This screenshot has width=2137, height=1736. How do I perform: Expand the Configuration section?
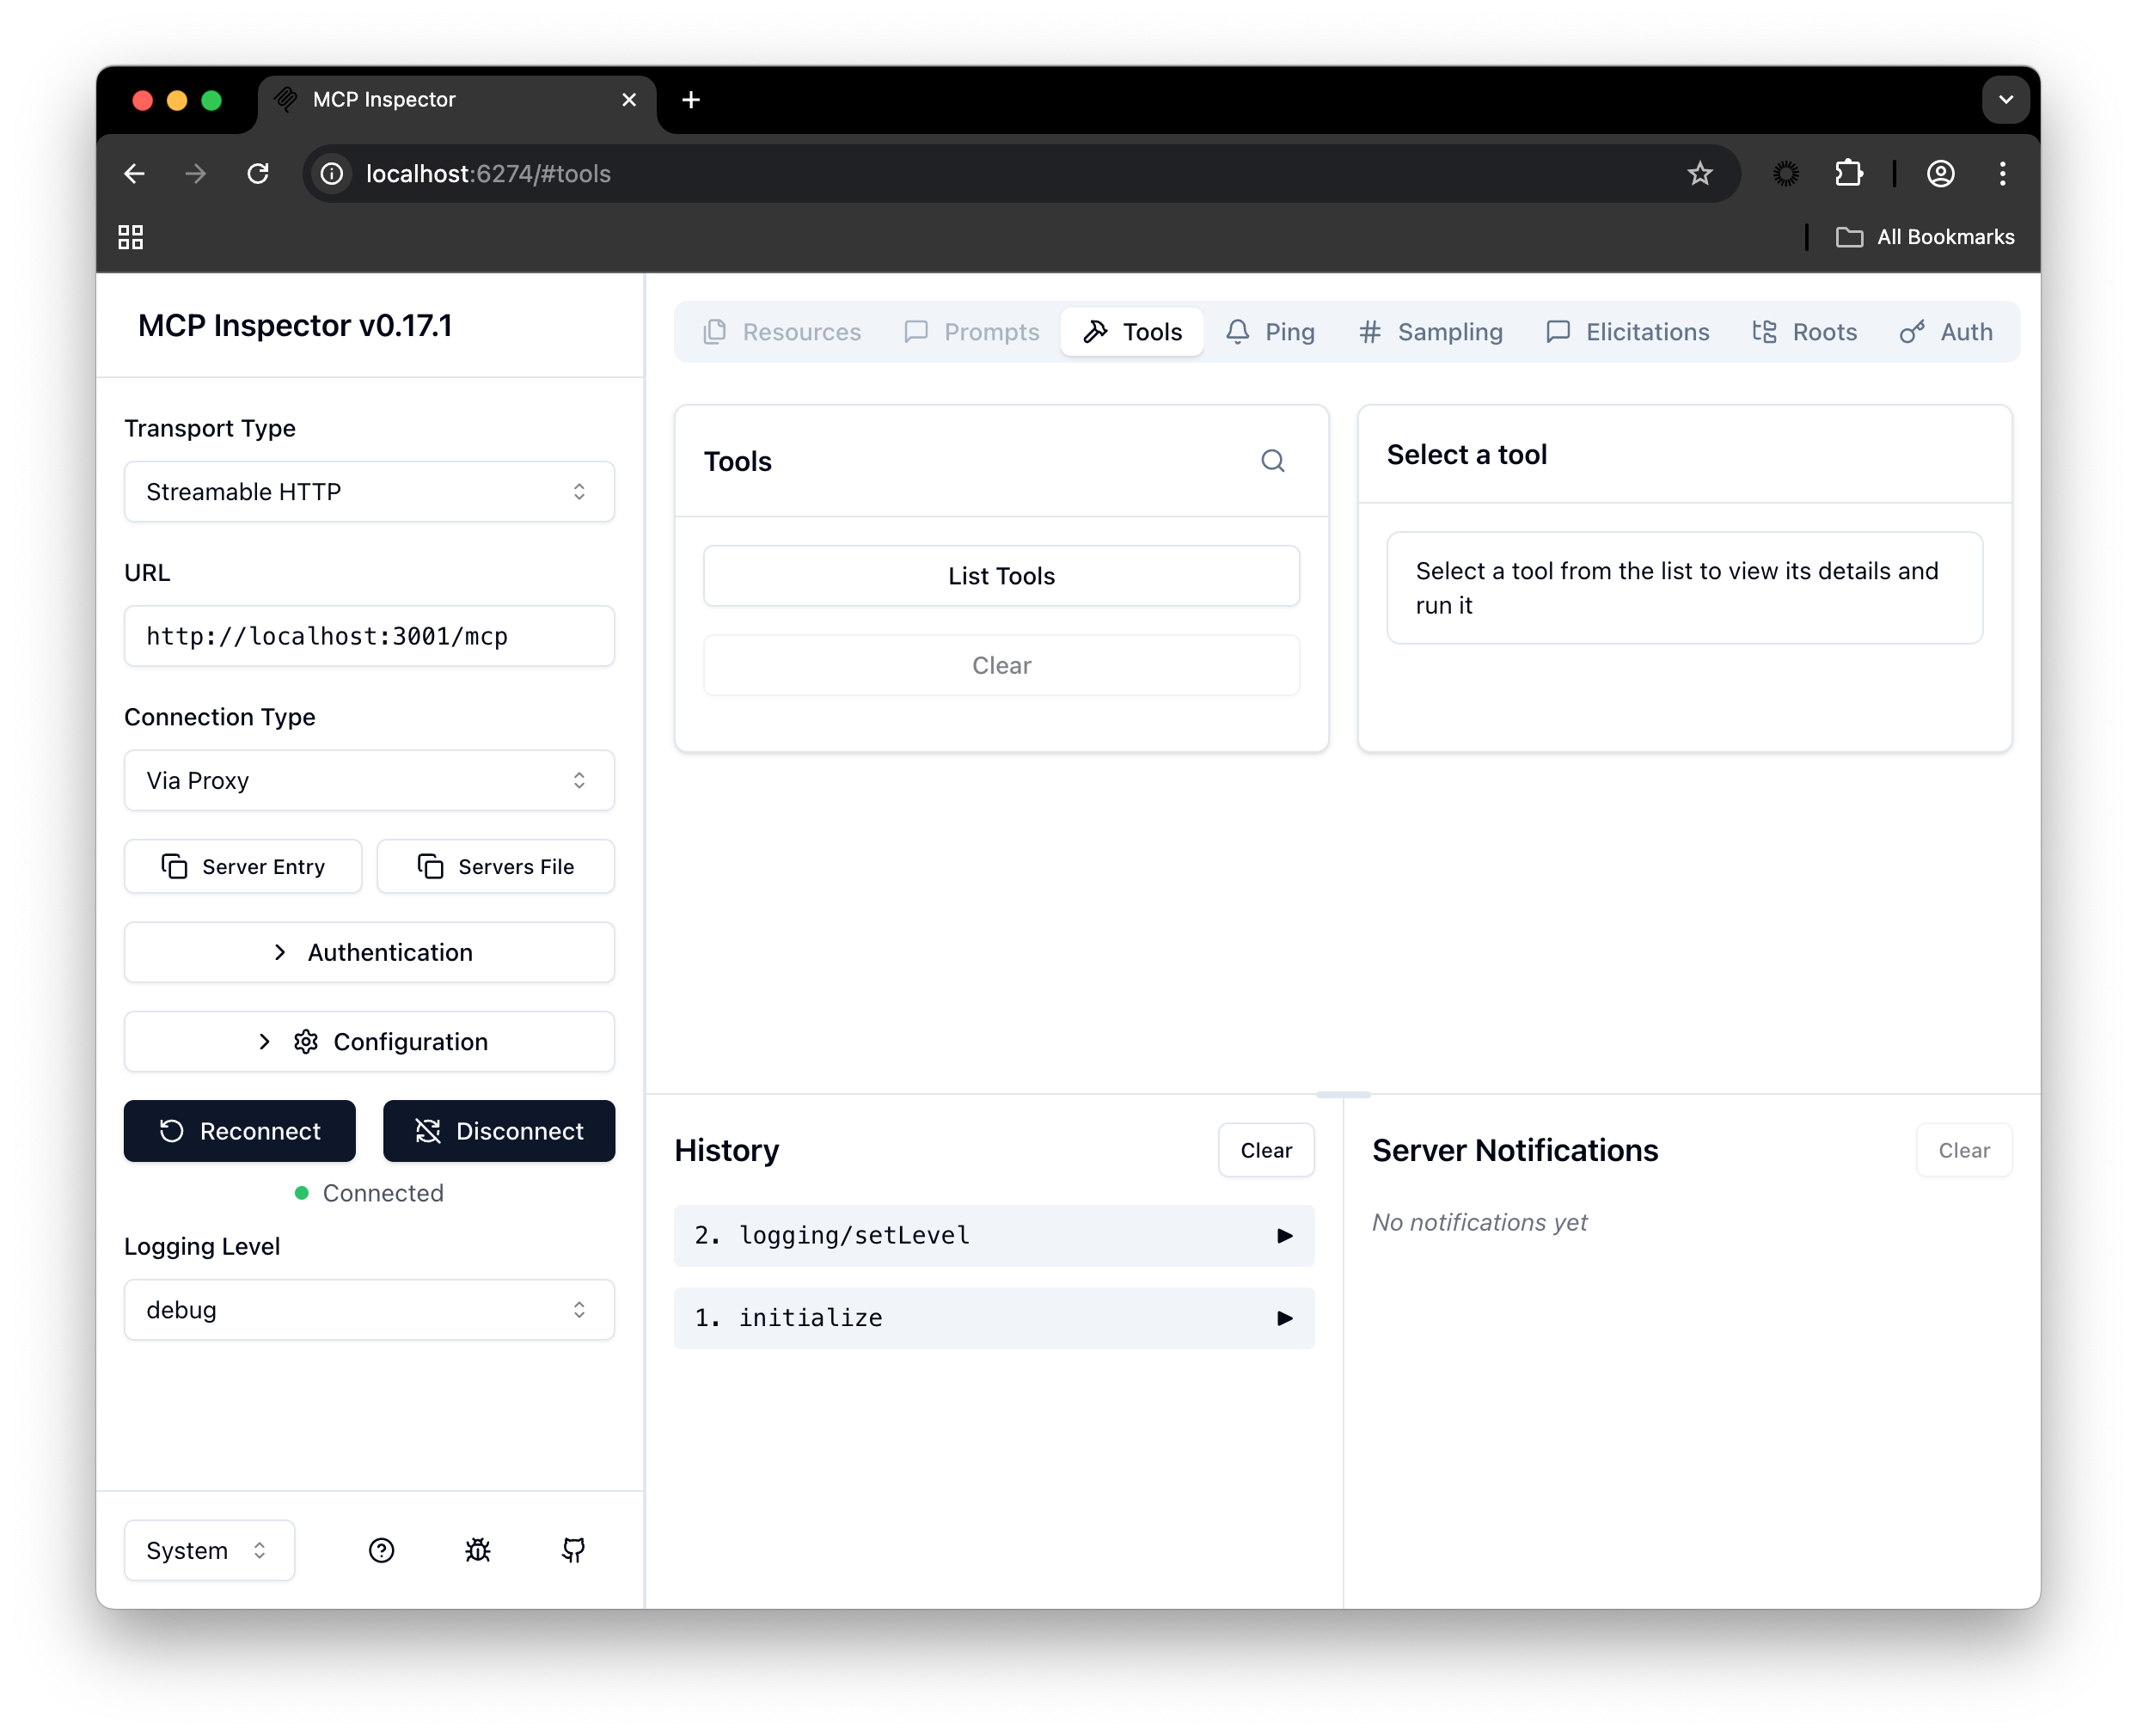click(x=369, y=1041)
